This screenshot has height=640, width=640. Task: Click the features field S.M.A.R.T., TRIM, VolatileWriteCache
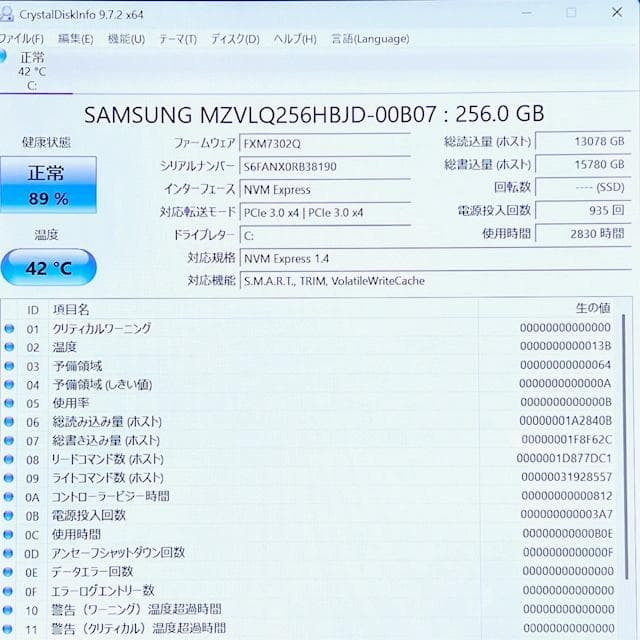click(436, 281)
